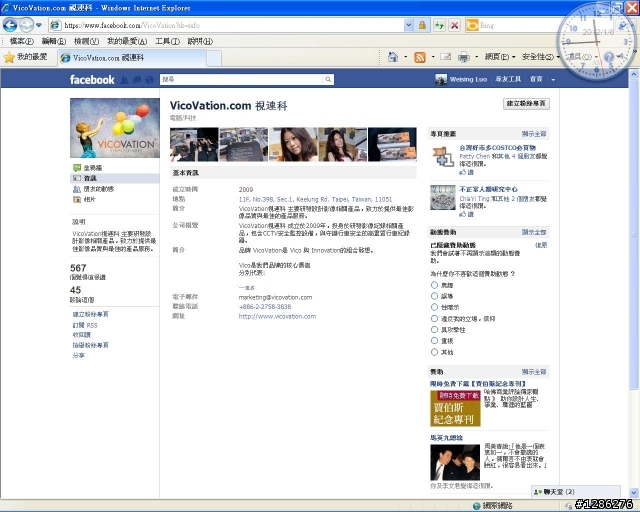Select the 性暗示 radio button

click(x=434, y=307)
